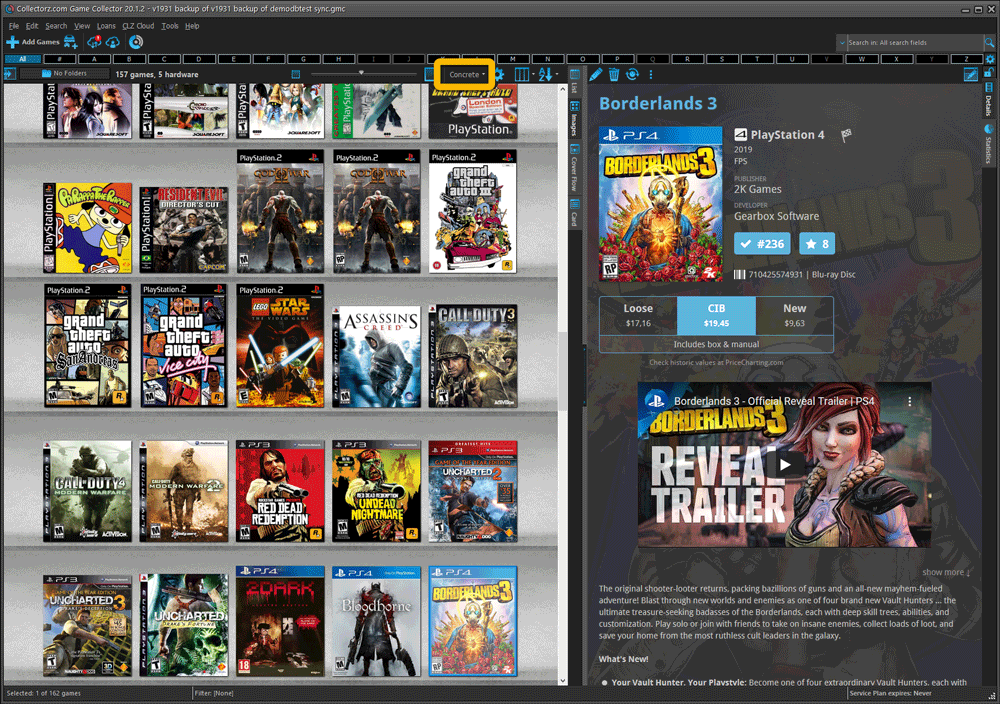Switch to the Card view tab
The height and width of the screenshot is (704, 1000).
click(x=575, y=213)
